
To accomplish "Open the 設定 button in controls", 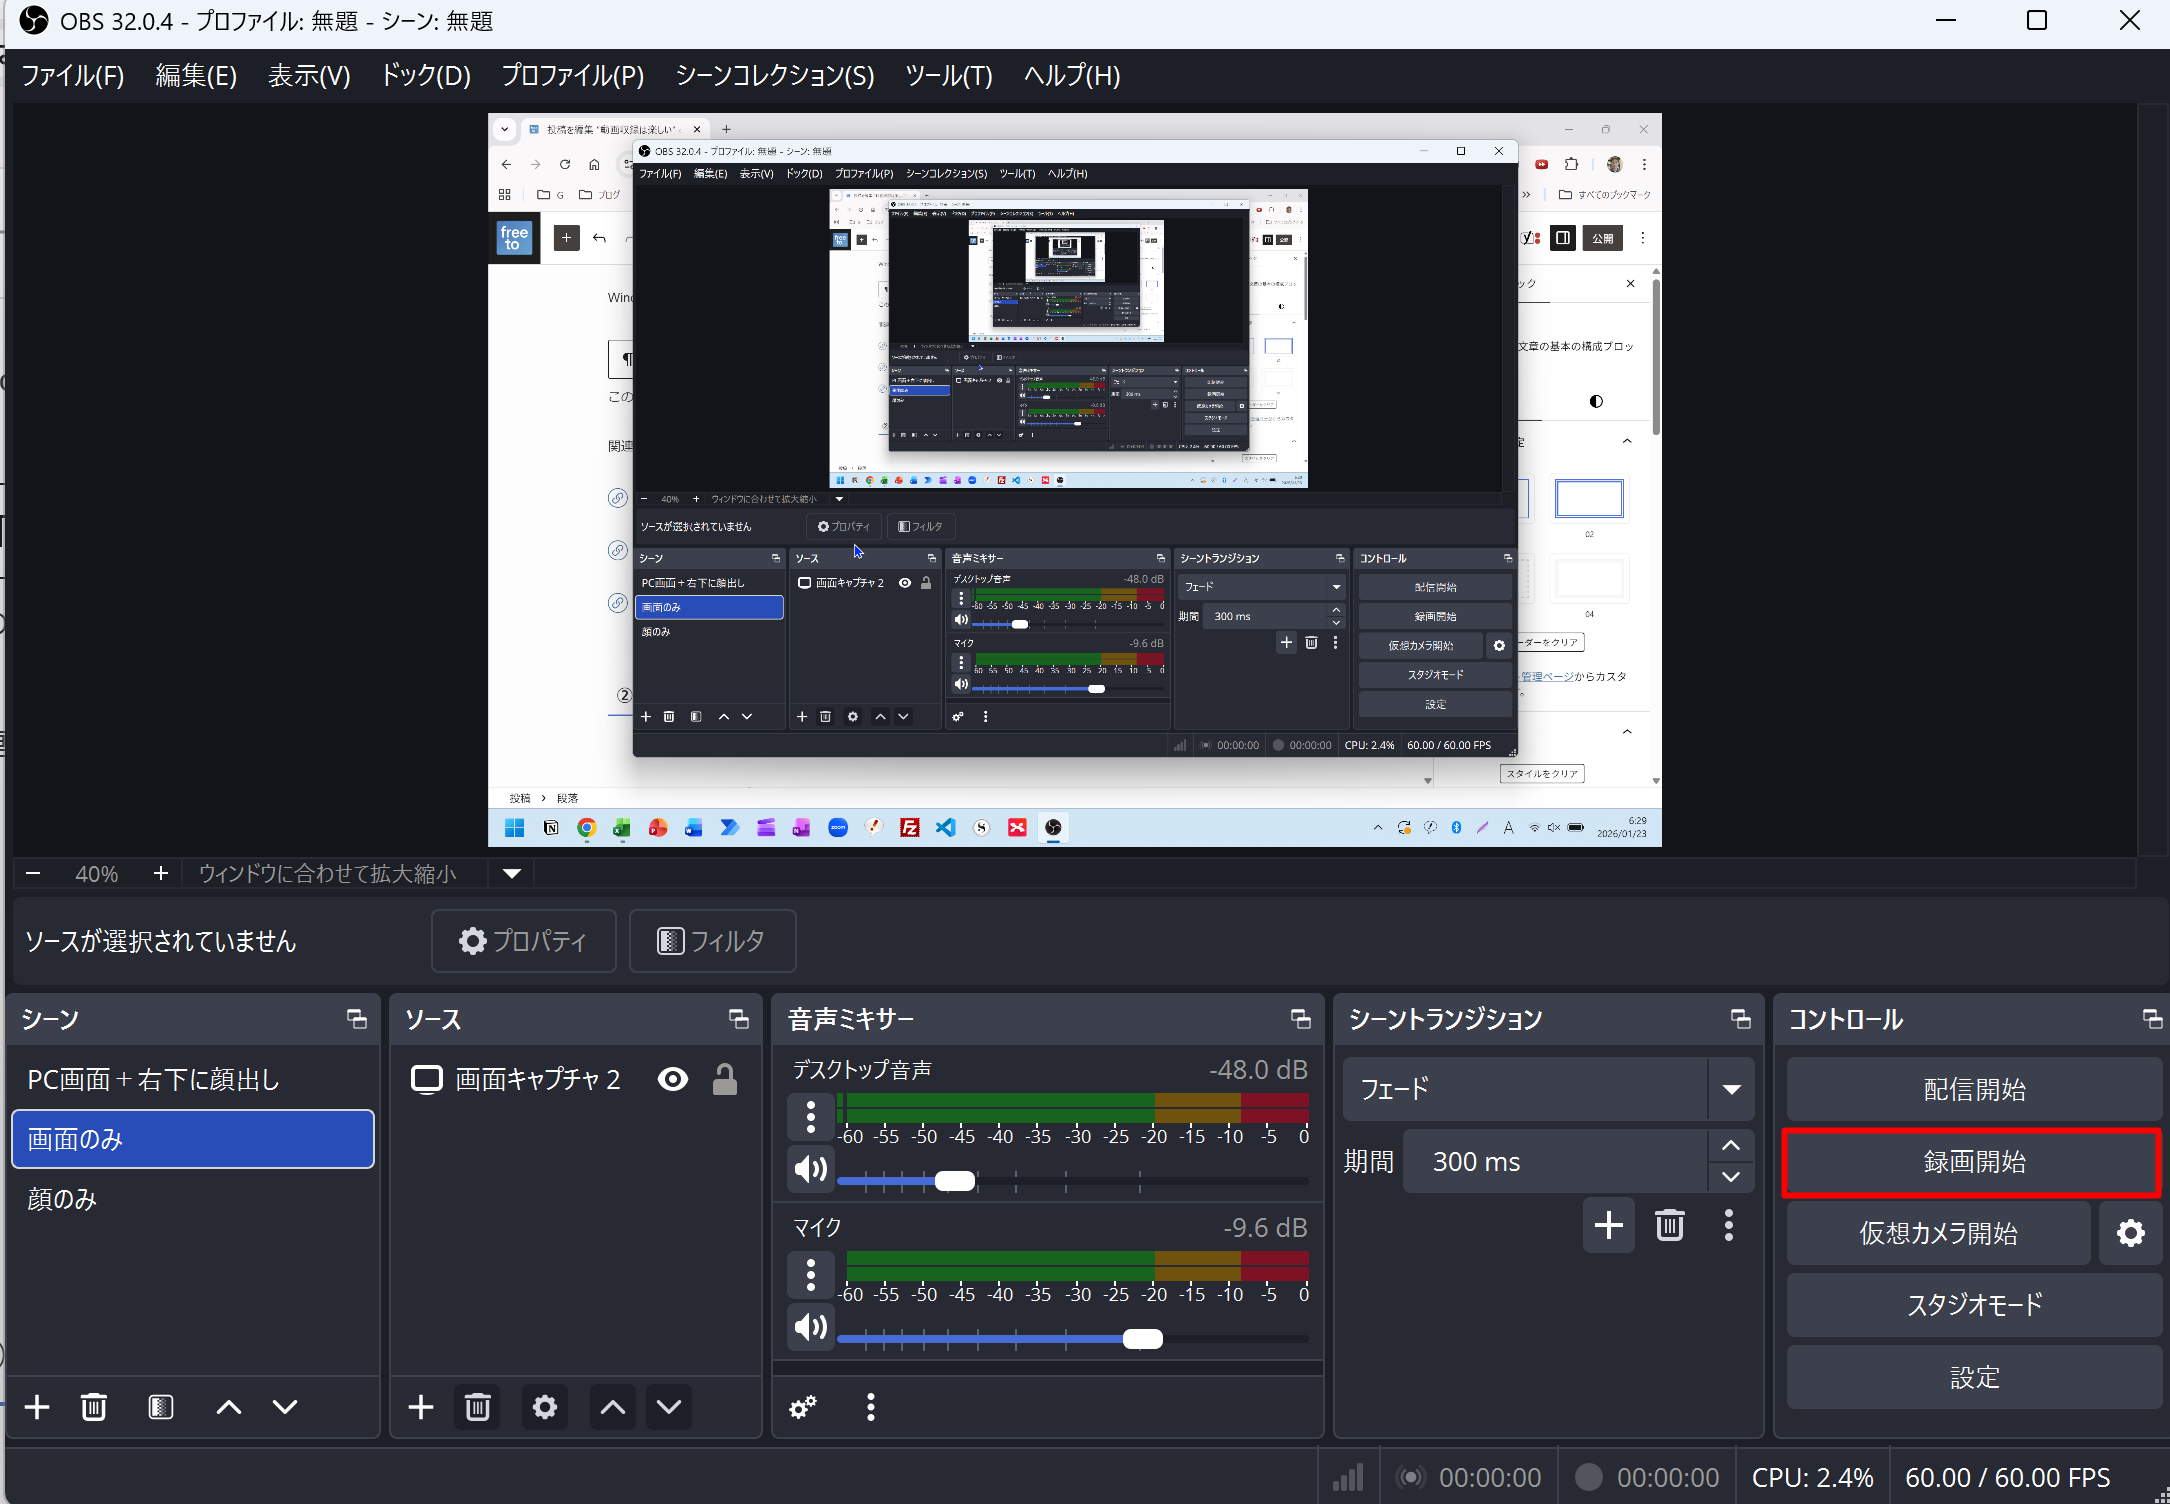I will (1973, 1377).
